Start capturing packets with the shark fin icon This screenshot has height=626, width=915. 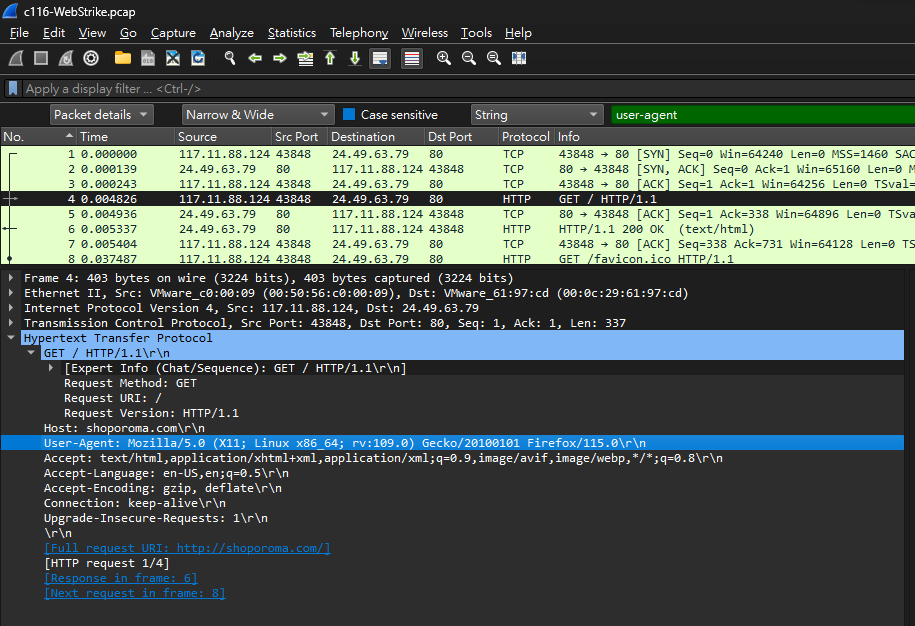(x=16, y=58)
